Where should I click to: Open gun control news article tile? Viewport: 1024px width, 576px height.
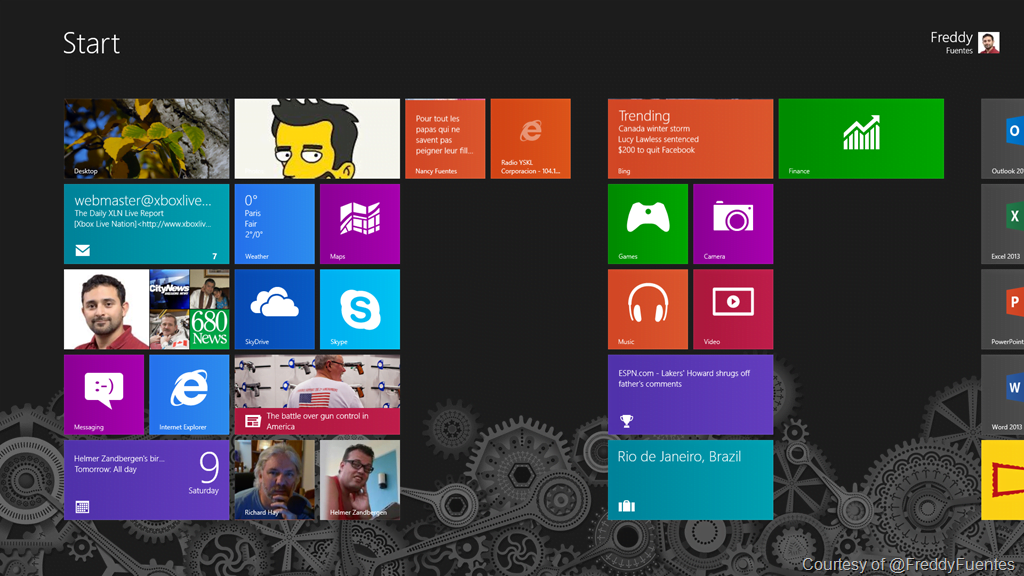317,394
